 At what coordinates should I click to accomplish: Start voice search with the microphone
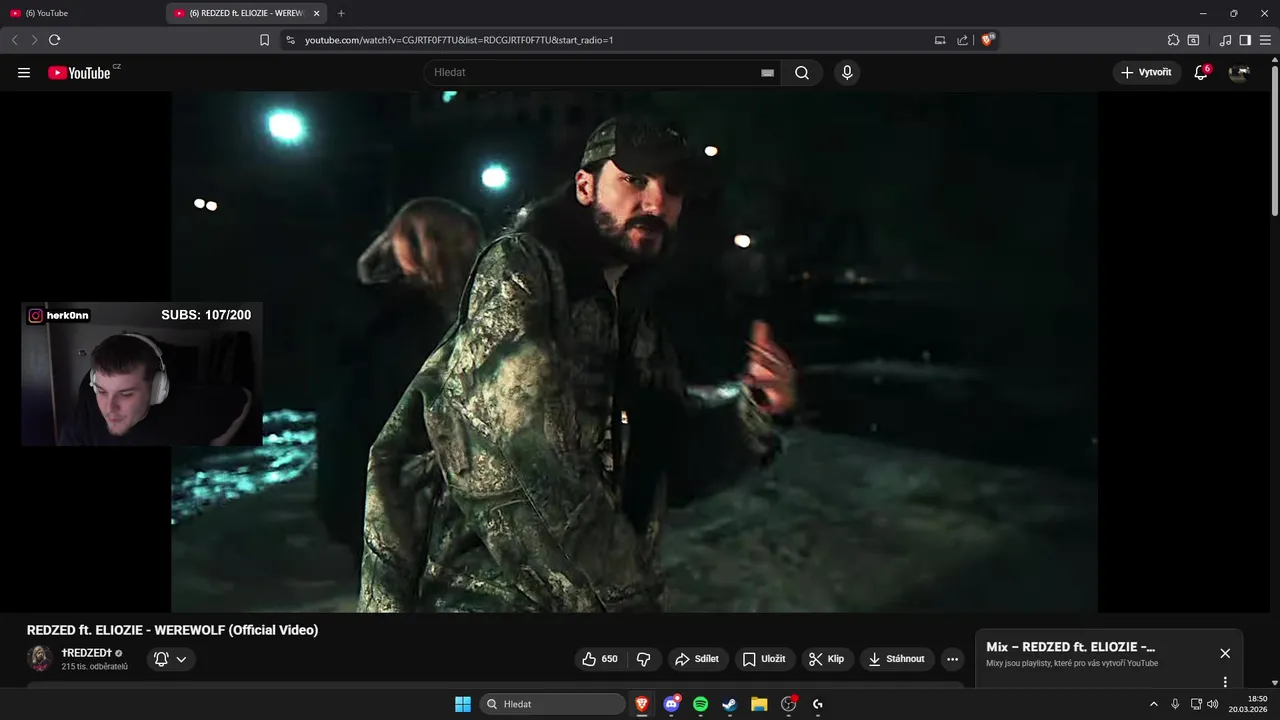847,73
